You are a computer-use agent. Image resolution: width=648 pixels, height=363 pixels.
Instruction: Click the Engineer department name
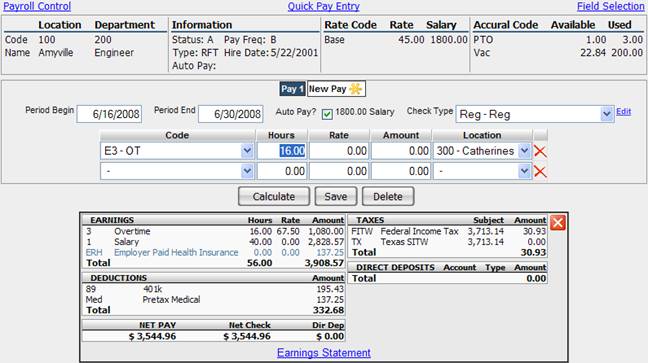point(114,53)
